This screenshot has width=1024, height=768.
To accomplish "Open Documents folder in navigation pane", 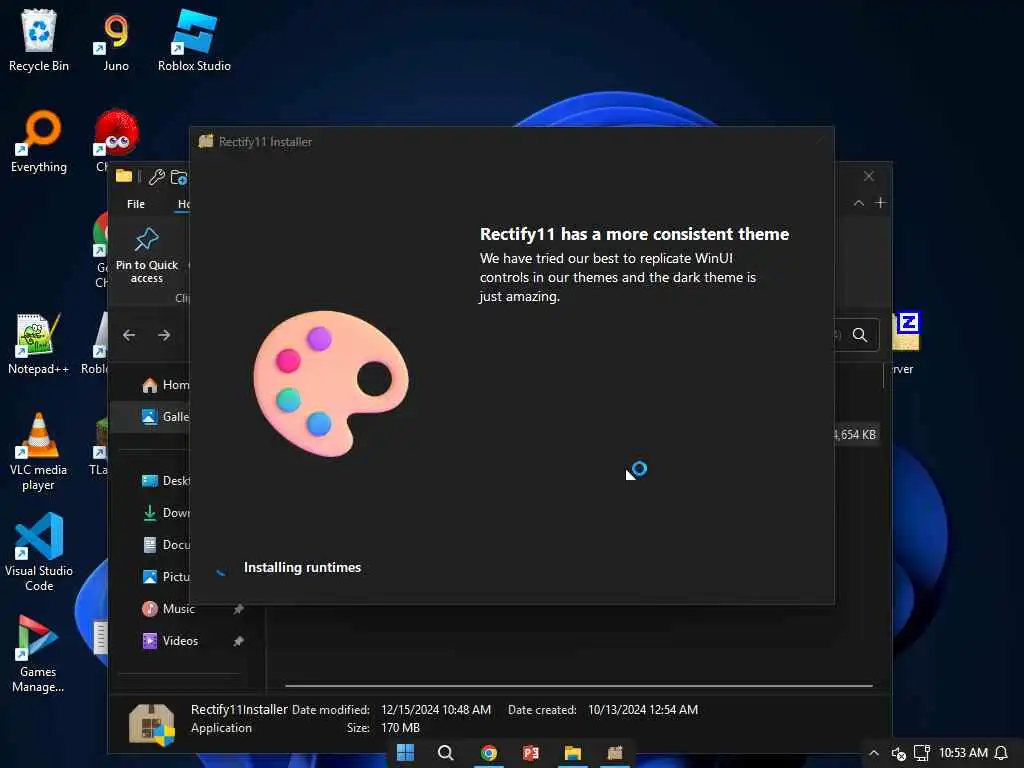I will point(166,545).
